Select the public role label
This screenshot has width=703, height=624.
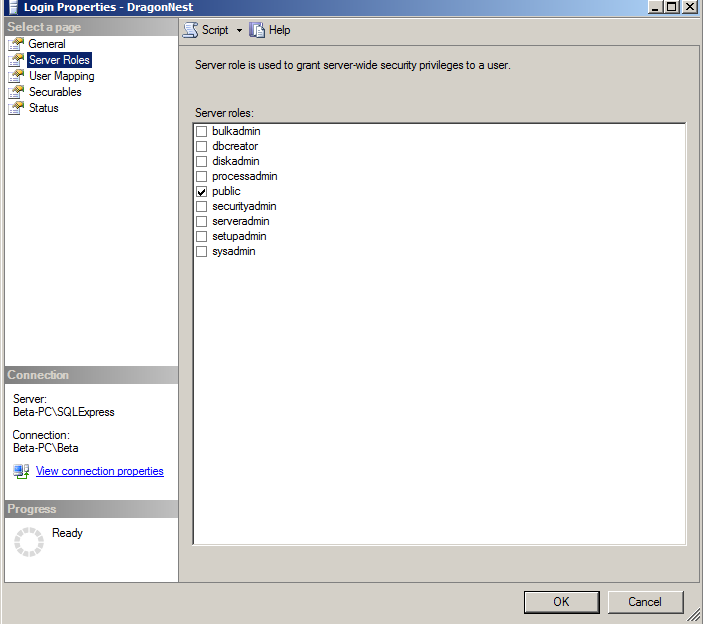(x=226, y=191)
